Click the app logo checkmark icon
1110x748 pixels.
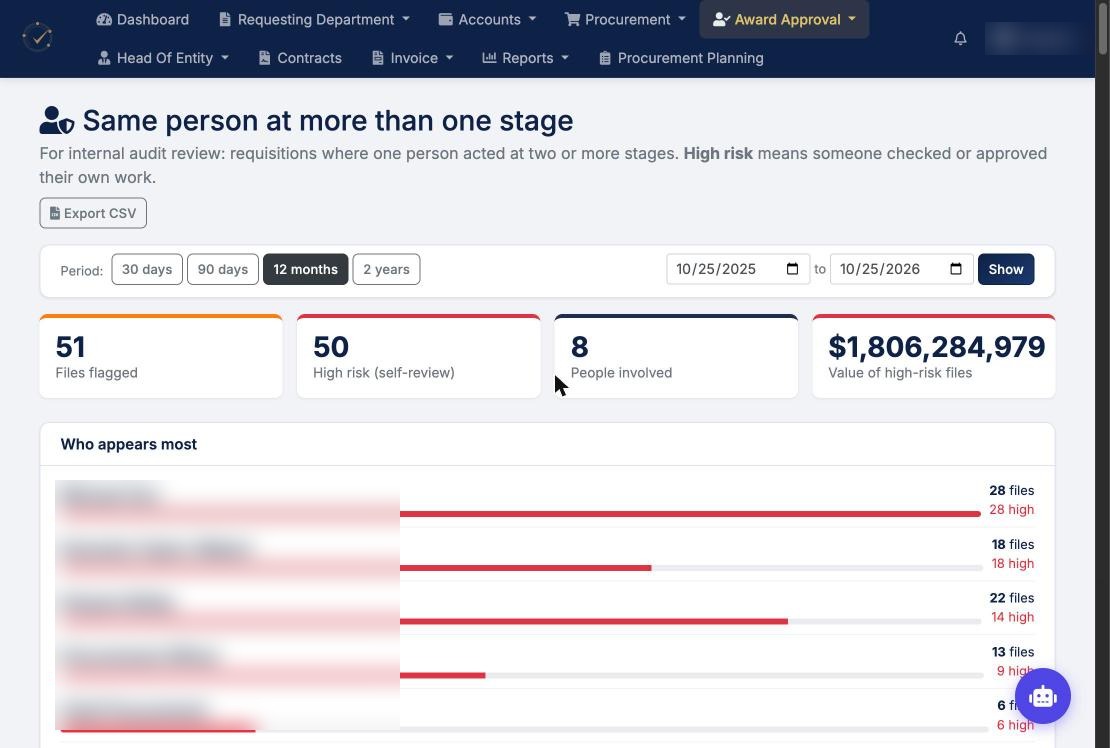[38, 37]
